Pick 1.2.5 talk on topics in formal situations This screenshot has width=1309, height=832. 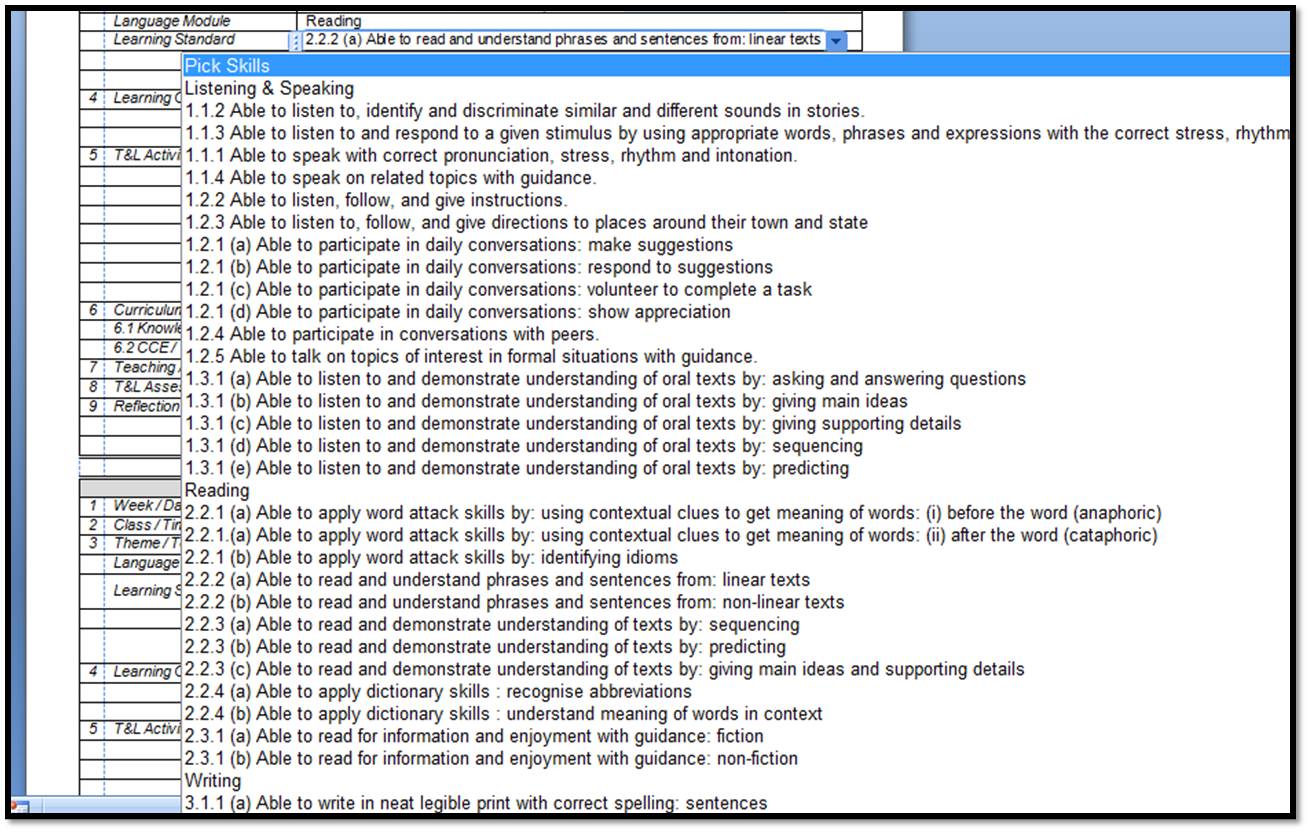pos(471,356)
